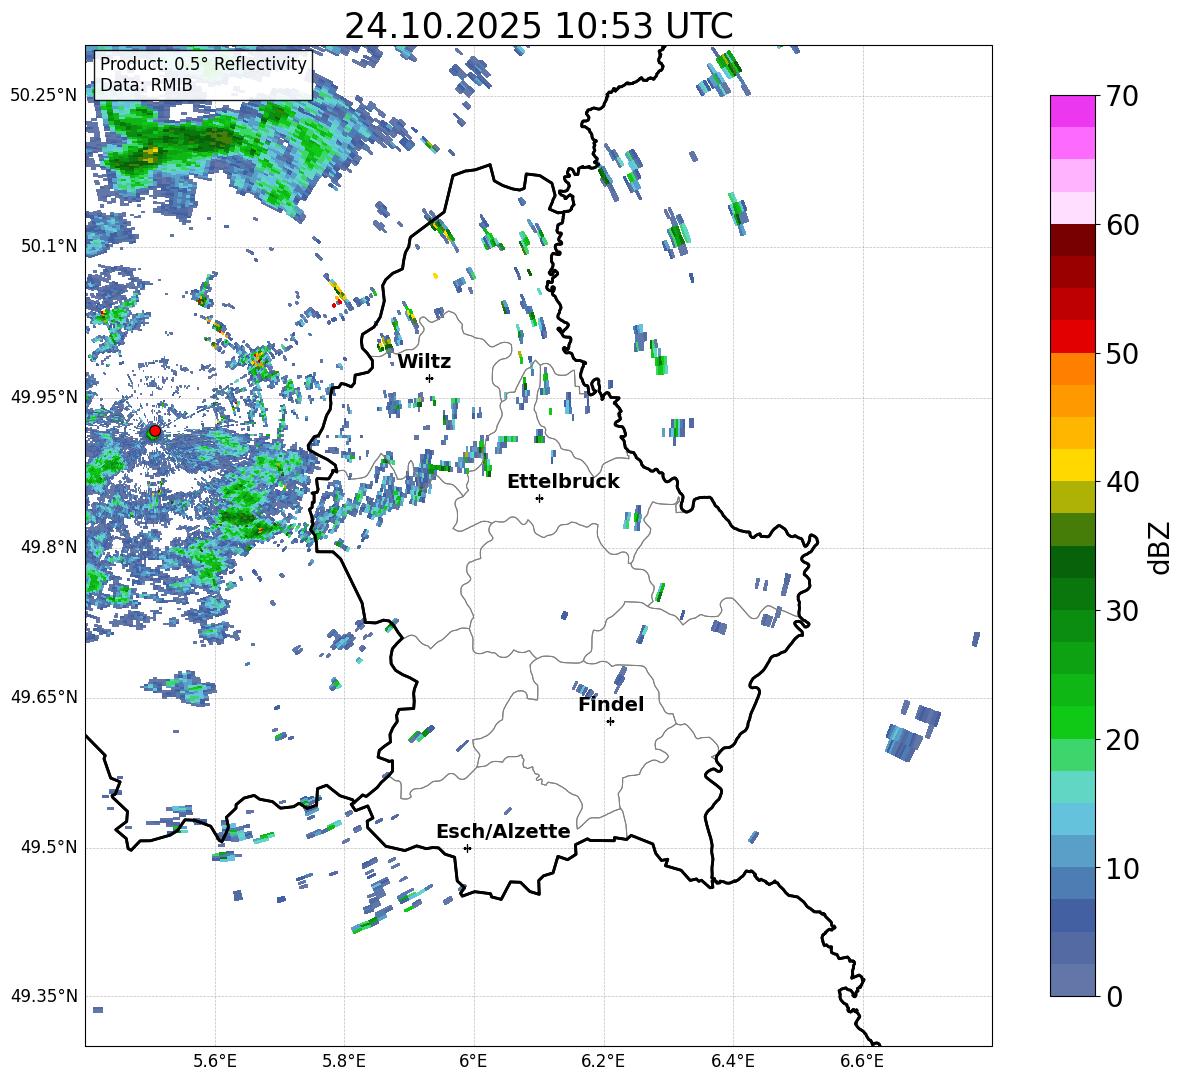Click the dBZ colorbar axis label

(x=1161, y=547)
